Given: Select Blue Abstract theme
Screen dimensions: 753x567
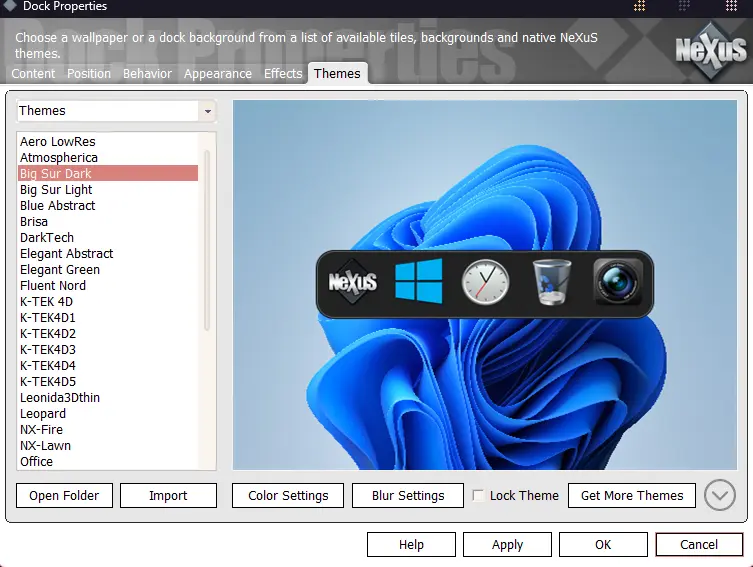Looking at the screenshot, I should (x=108, y=205).
